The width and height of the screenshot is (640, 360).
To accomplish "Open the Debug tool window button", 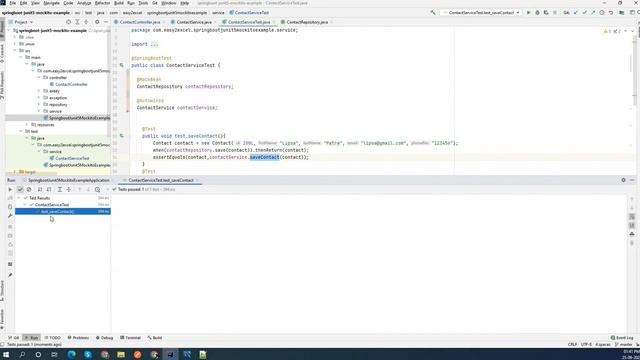I will click(x=104, y=338).
